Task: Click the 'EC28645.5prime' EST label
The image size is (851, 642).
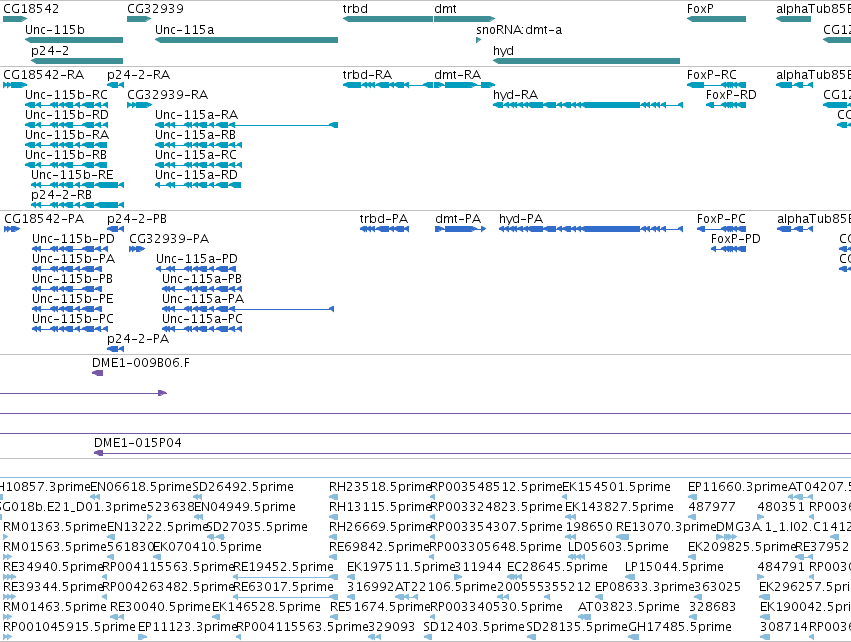Action: (557, 567)
